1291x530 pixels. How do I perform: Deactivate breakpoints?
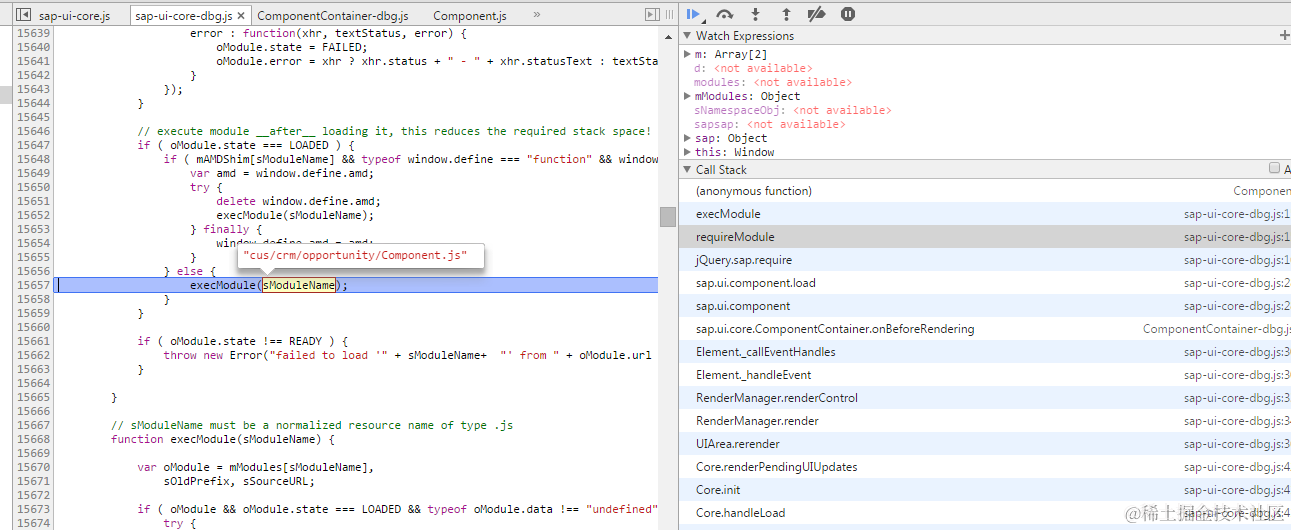(817, 14)
